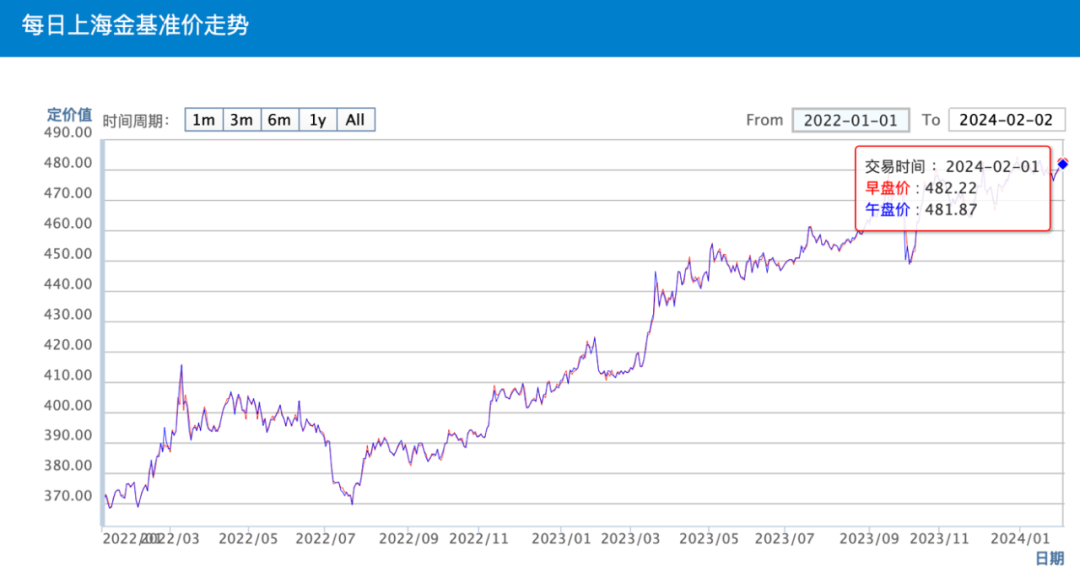Click the 370.00 y-axis value label
This screenshot has width=1080, height=572.
[x=69, y=497]
